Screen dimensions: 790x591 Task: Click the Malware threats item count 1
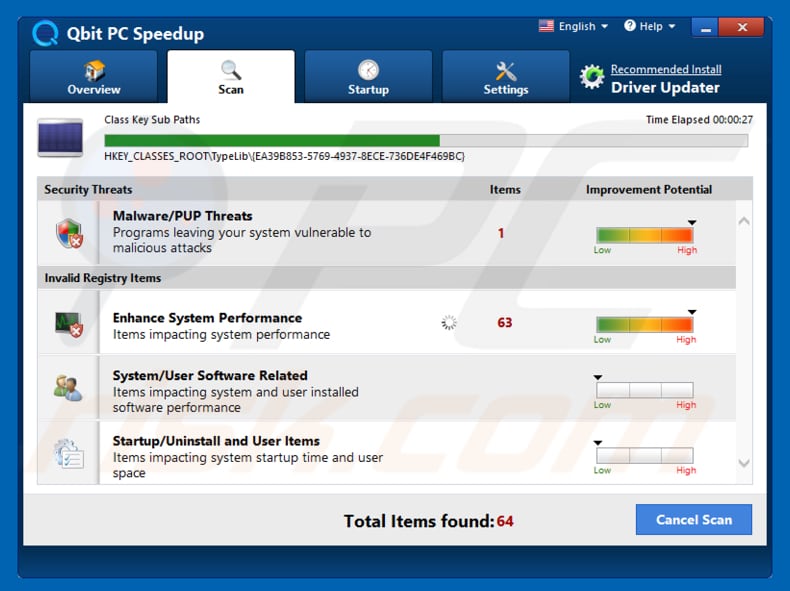[x=501, y=233]
